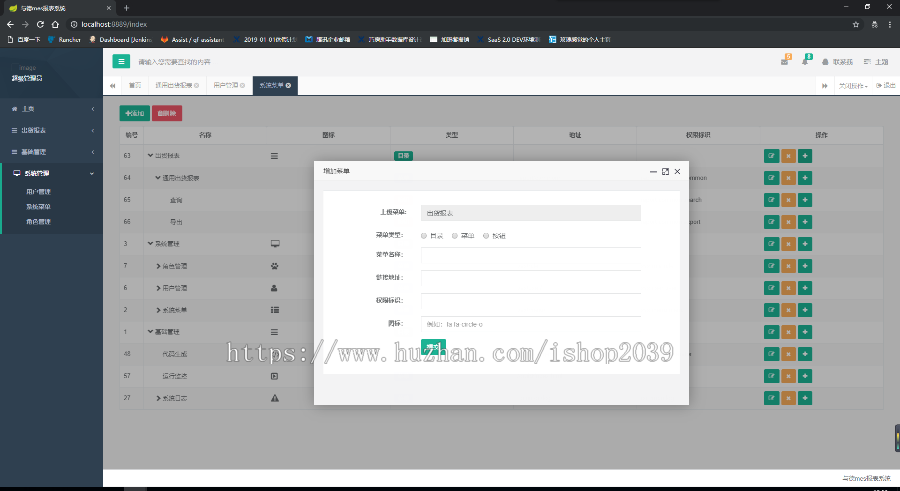Screen dimensions: 900x491
Task: Click orange delete icon for row 65
Action: pos(789,200)
